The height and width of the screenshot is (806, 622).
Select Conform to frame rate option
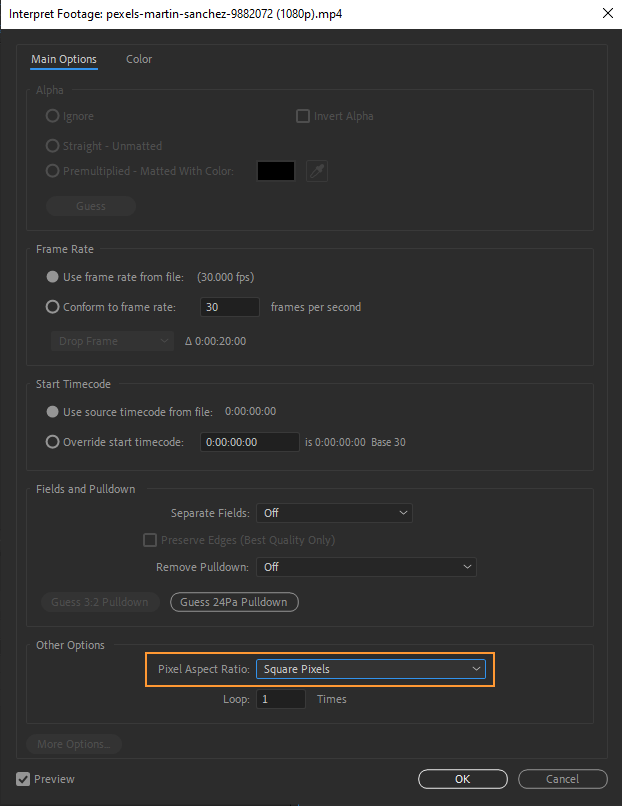coord(53,307)
